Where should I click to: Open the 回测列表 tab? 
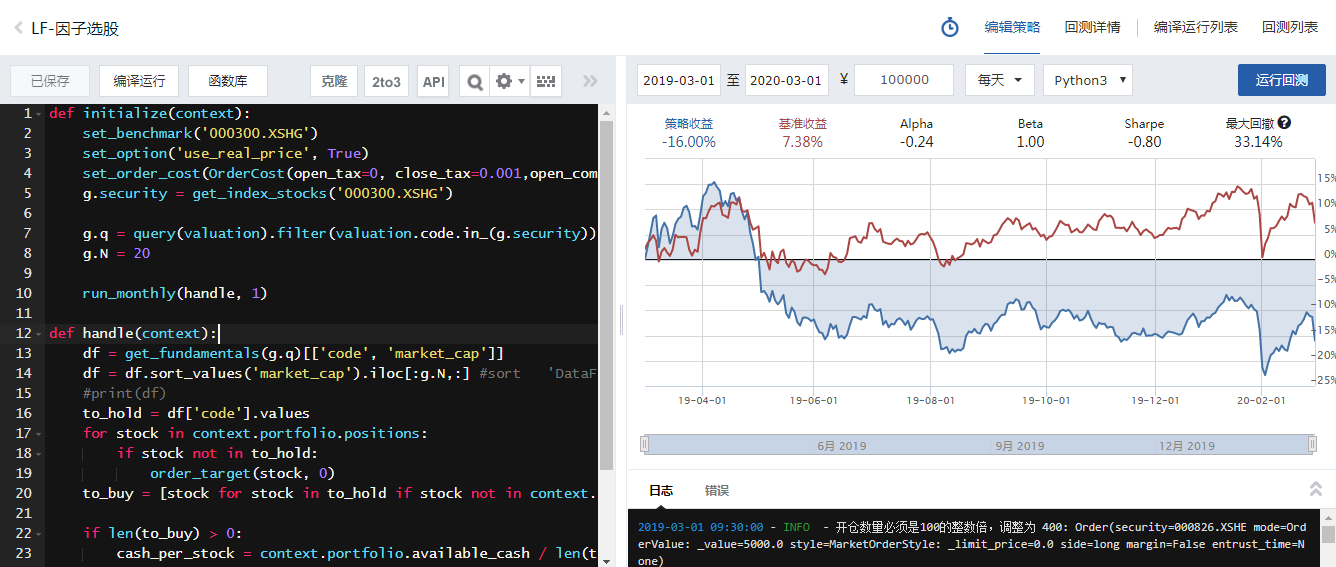[1290, 27]
